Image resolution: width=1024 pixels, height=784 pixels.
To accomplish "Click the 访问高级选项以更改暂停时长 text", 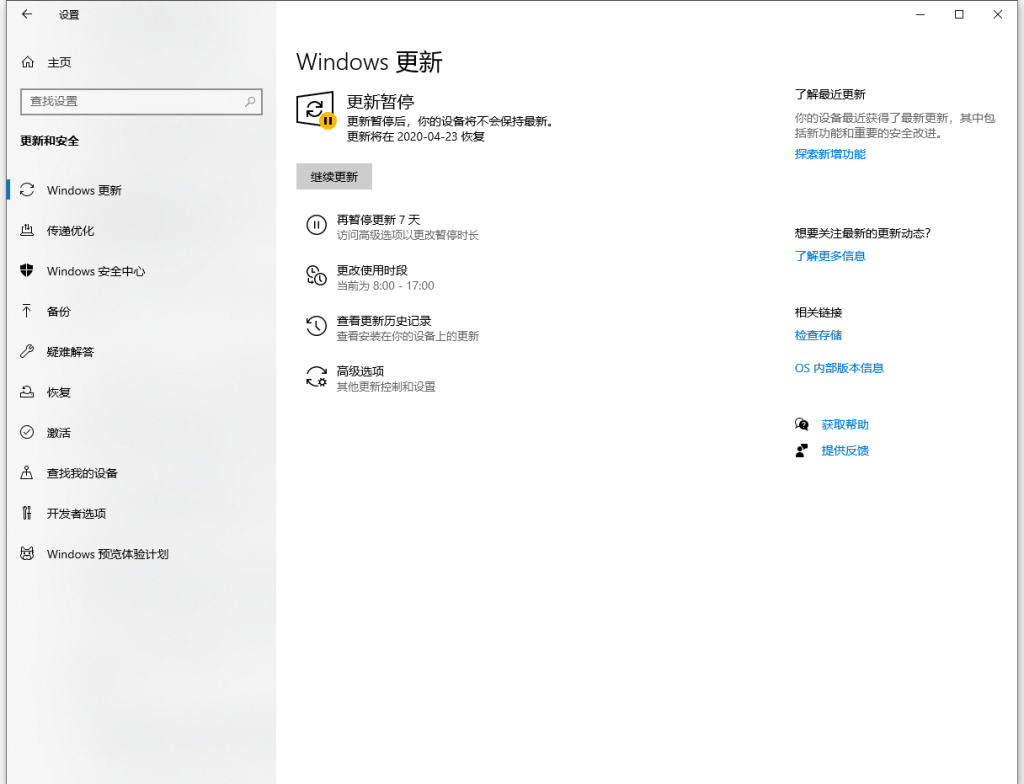I will pos(408,235).
